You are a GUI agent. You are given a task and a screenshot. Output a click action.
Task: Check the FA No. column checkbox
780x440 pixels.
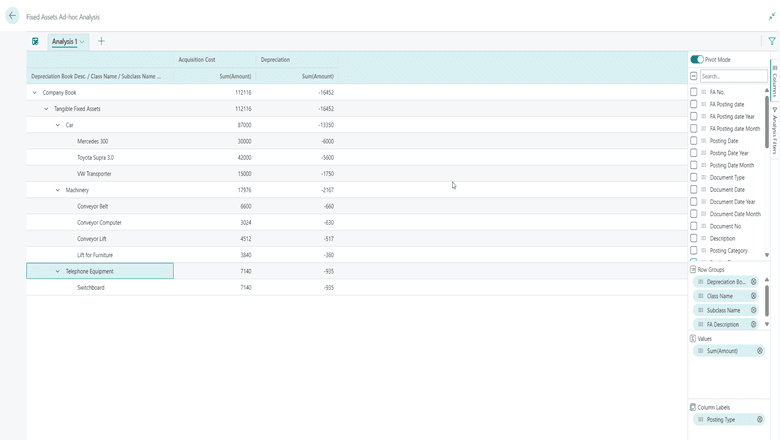point(694,92)
